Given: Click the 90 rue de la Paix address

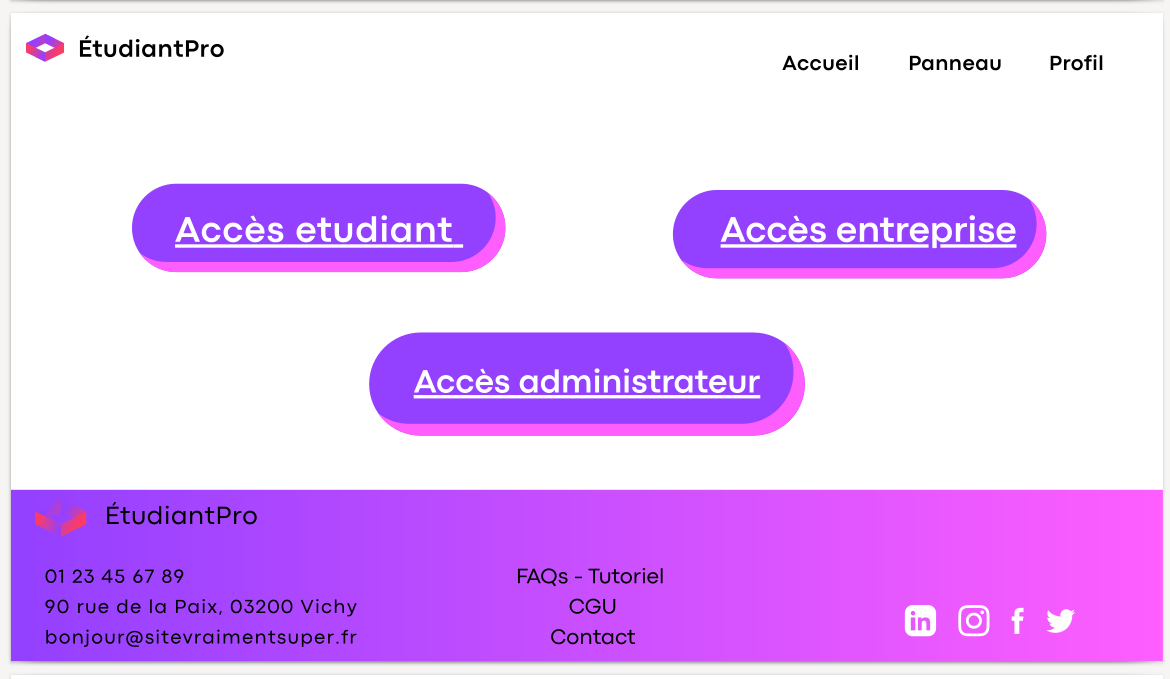Looking at the screenshot, I should tap(200, 606).
